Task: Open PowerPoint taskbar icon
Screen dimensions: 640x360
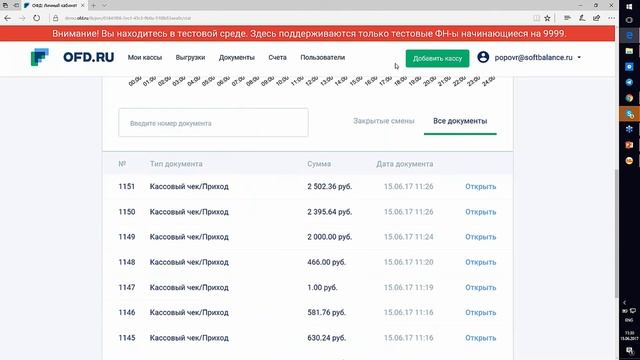Action: [x=629, y=145]
